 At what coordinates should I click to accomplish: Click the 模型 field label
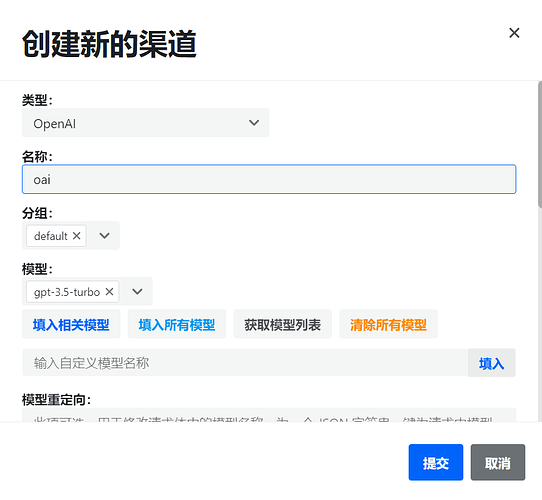pos(37,269)
